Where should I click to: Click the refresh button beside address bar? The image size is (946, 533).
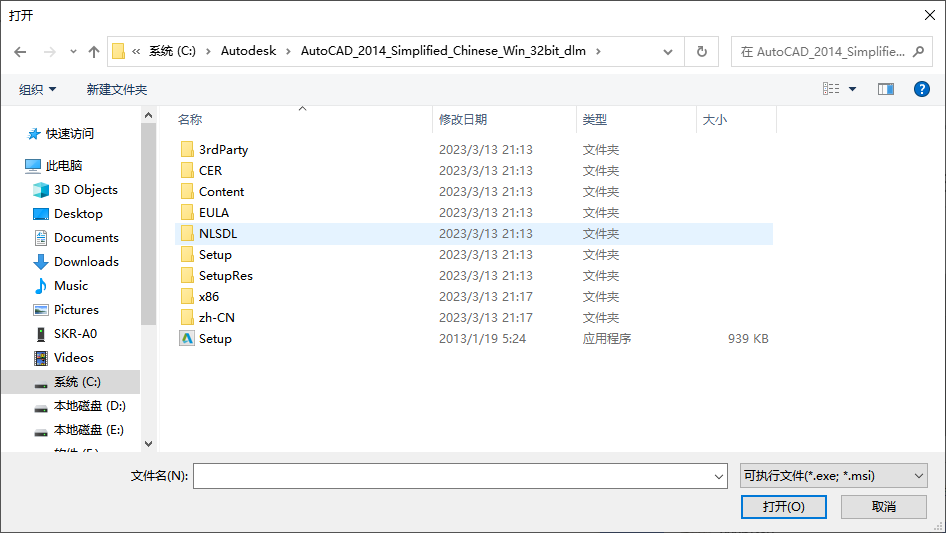[x=701, y=51]
